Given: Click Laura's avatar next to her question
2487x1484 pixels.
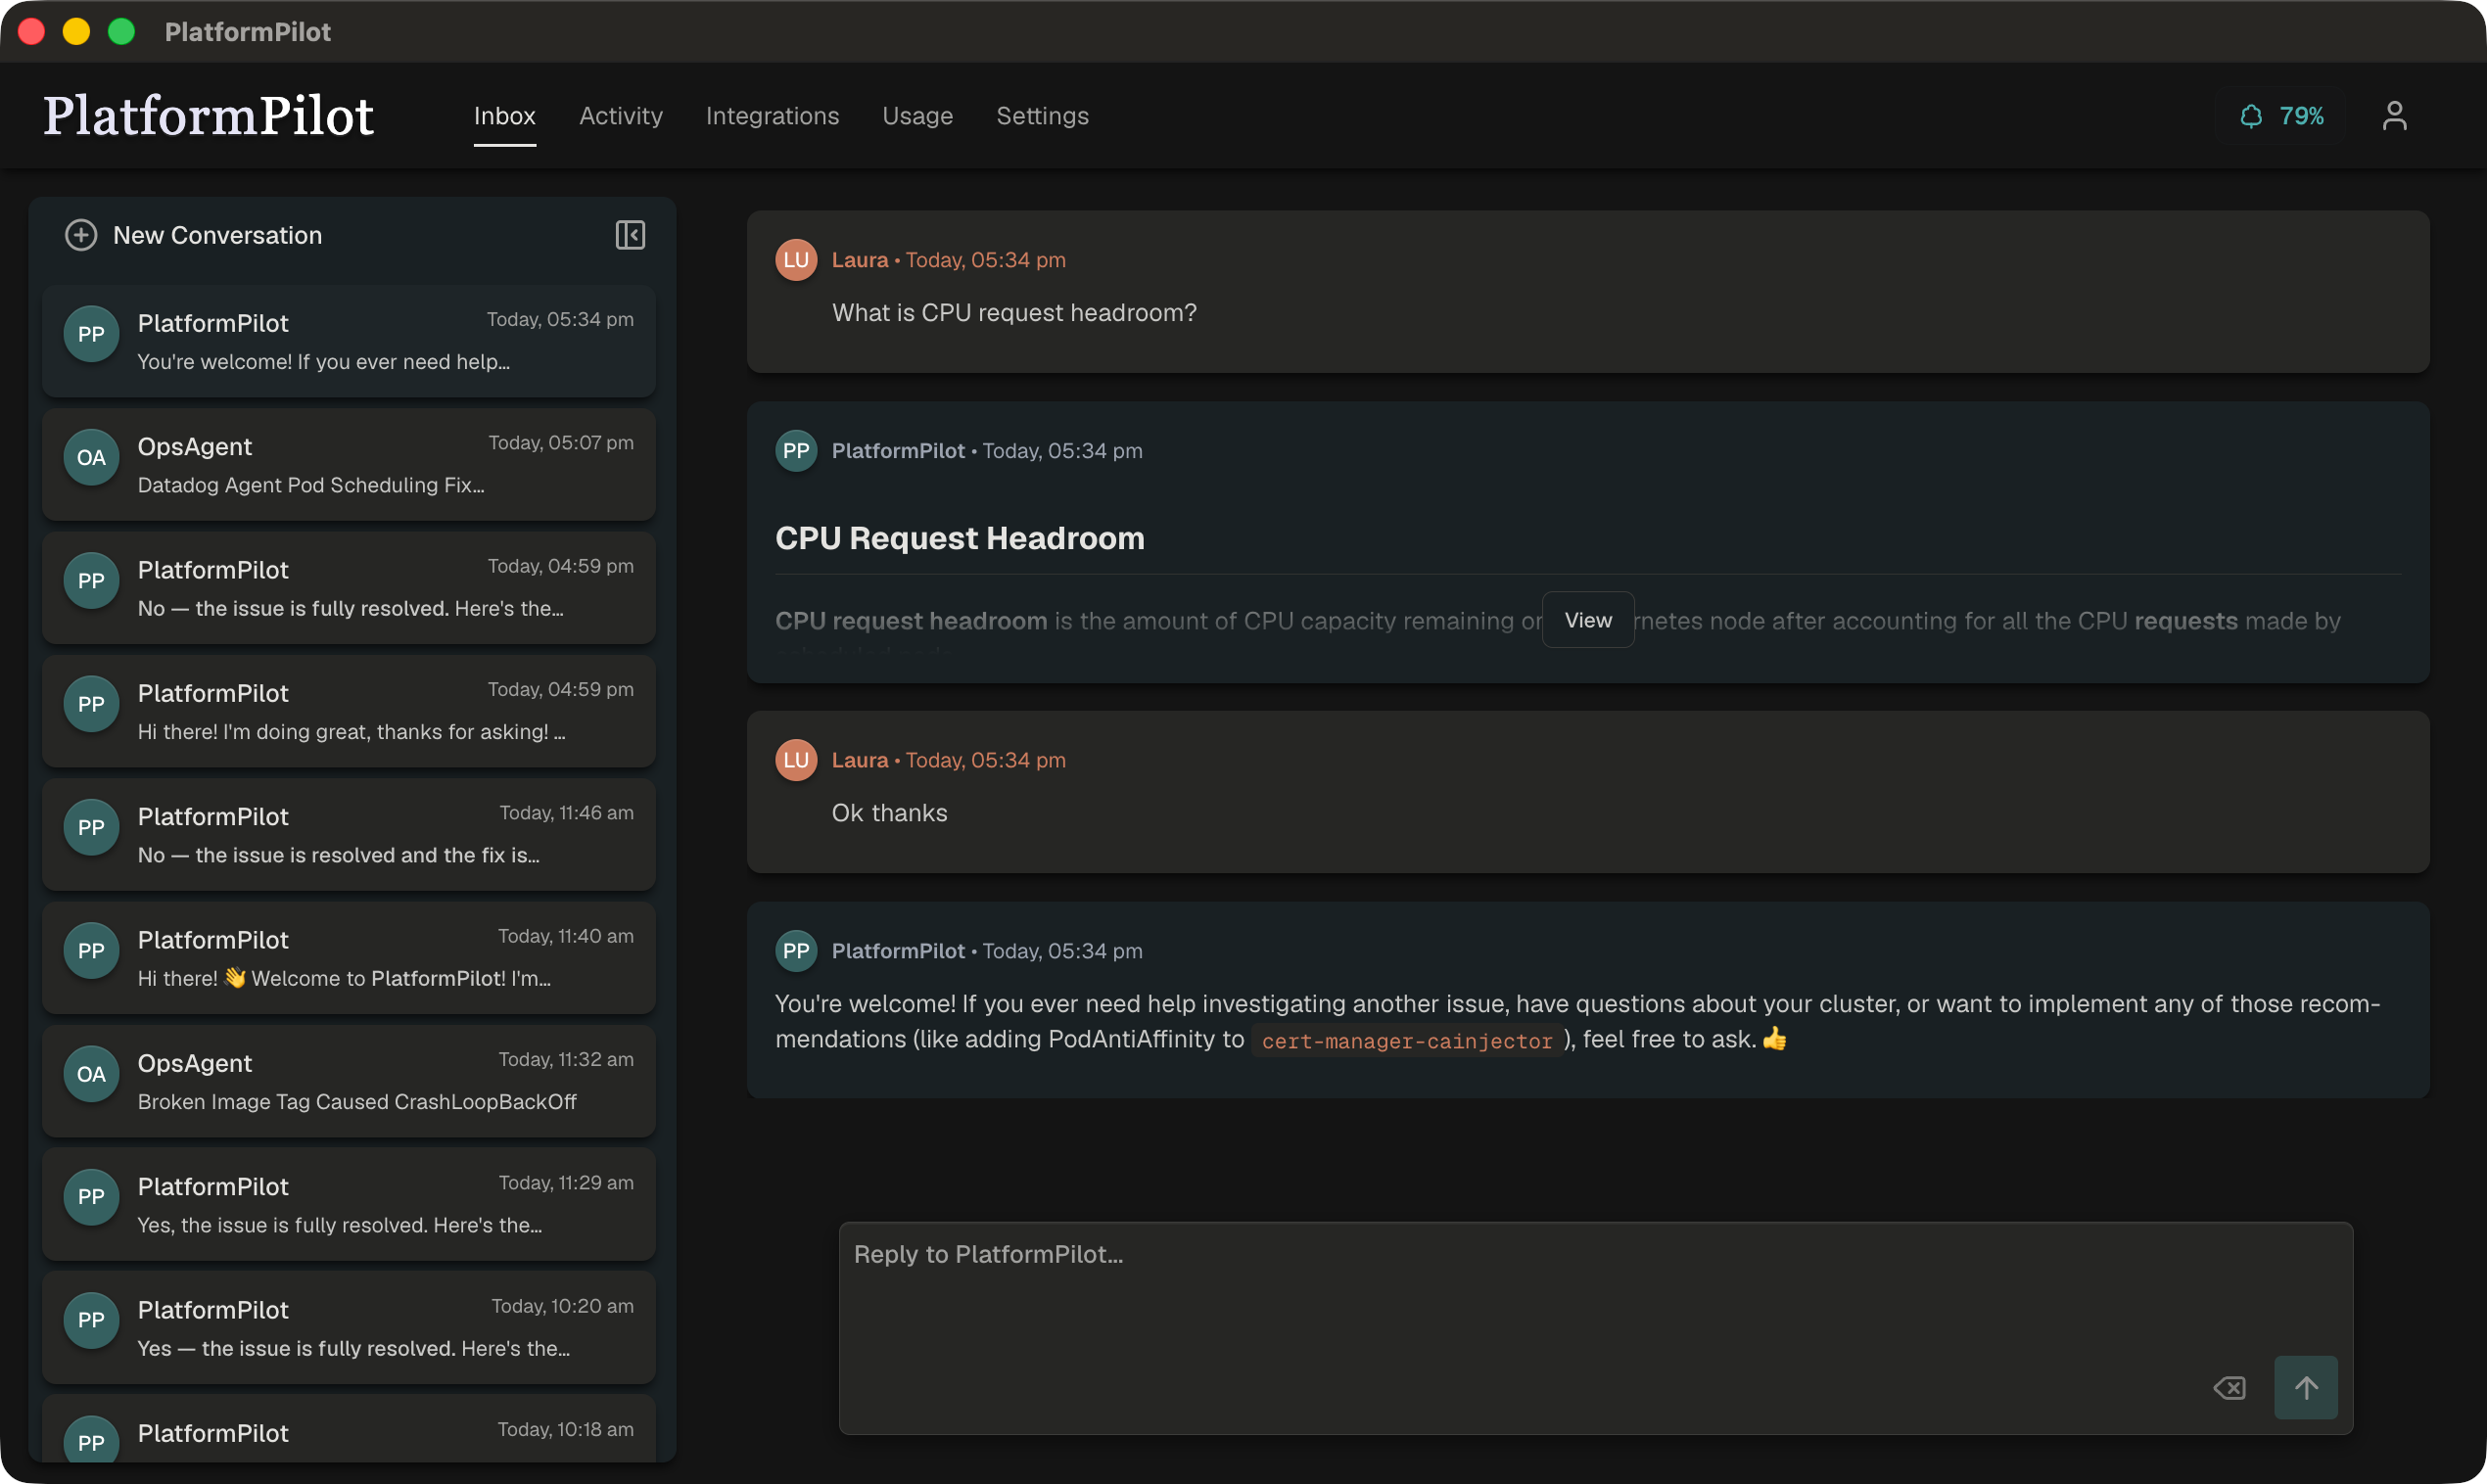Looking at the screenshot, I should (x=795, y=259).
